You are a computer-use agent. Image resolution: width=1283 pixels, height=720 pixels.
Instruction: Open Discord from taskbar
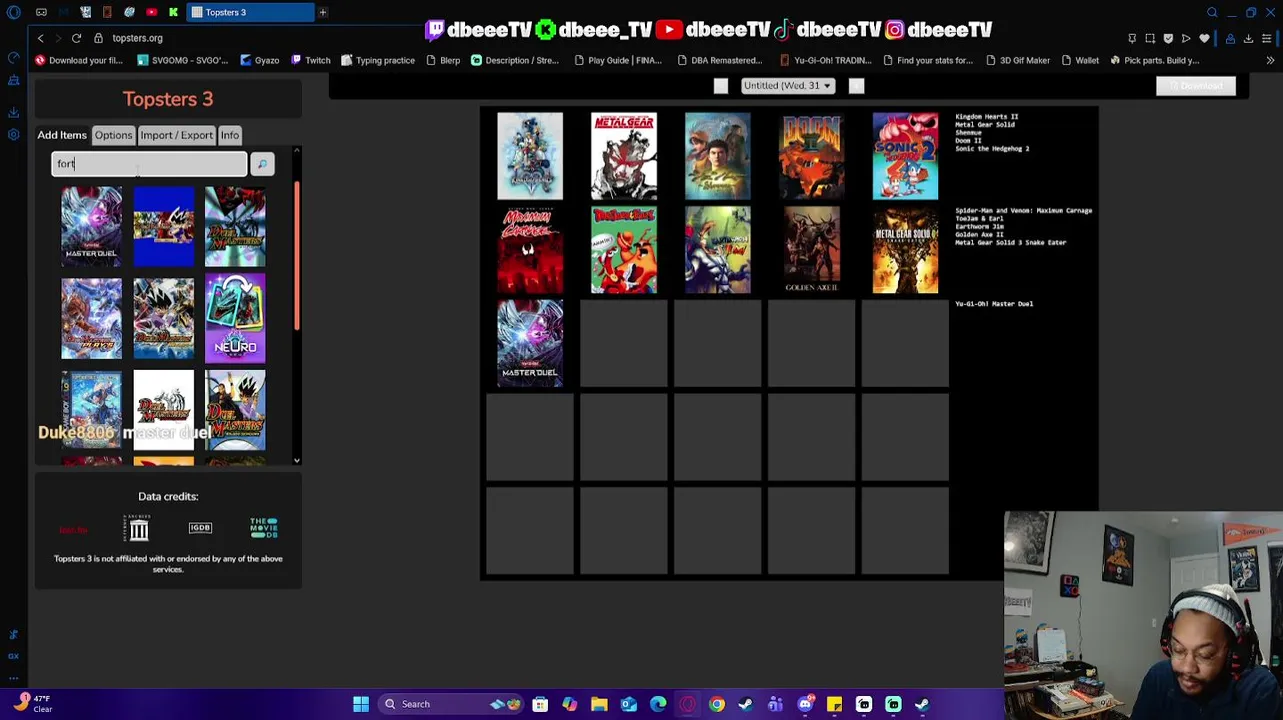pyautogui.click(x=805, y=704)
